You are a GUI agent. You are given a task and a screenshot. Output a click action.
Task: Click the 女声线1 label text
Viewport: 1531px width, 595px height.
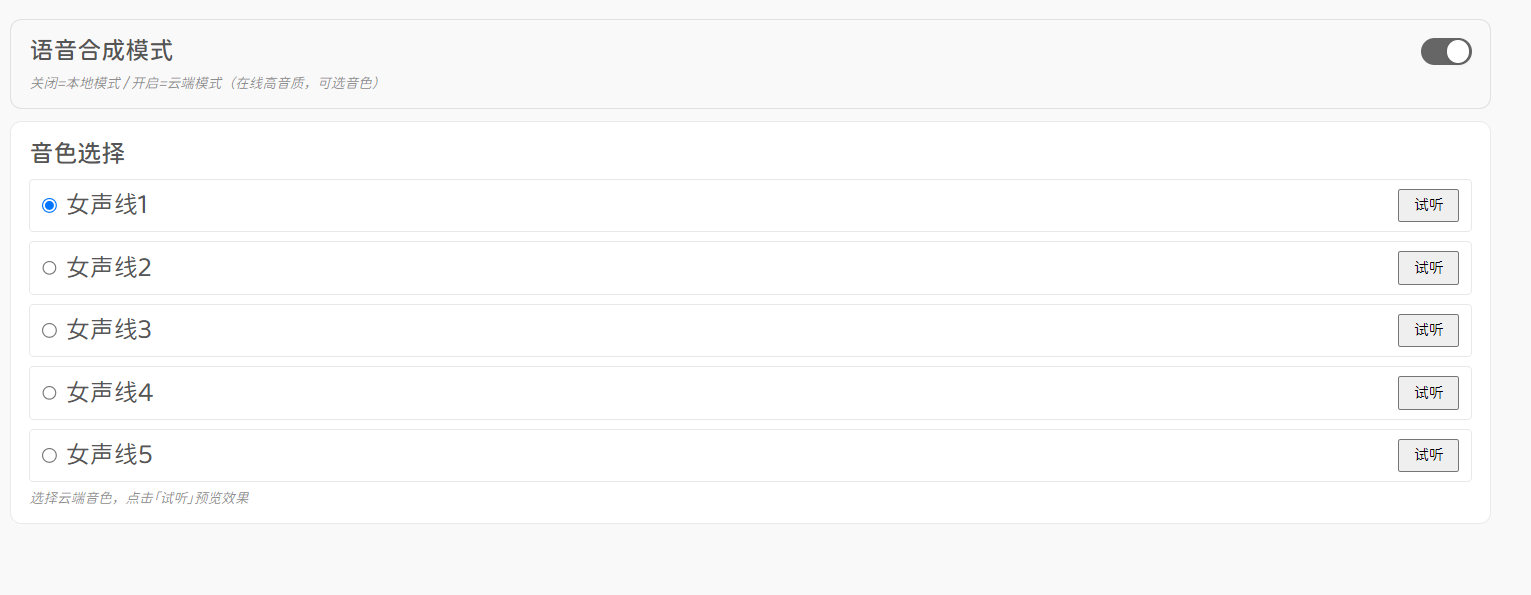click(108, 205)
